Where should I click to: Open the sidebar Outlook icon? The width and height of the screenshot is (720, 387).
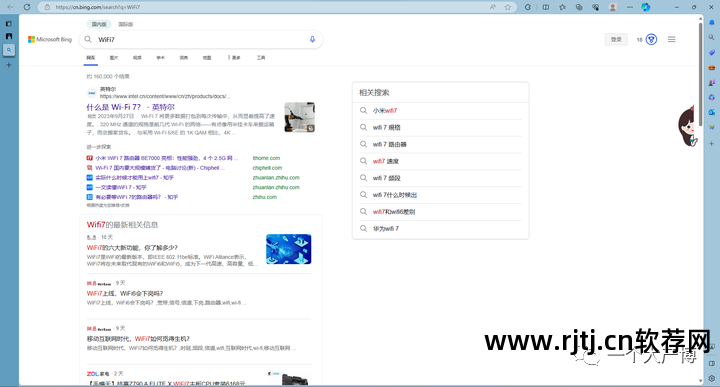pyautogui.click(x=711, y=112)
